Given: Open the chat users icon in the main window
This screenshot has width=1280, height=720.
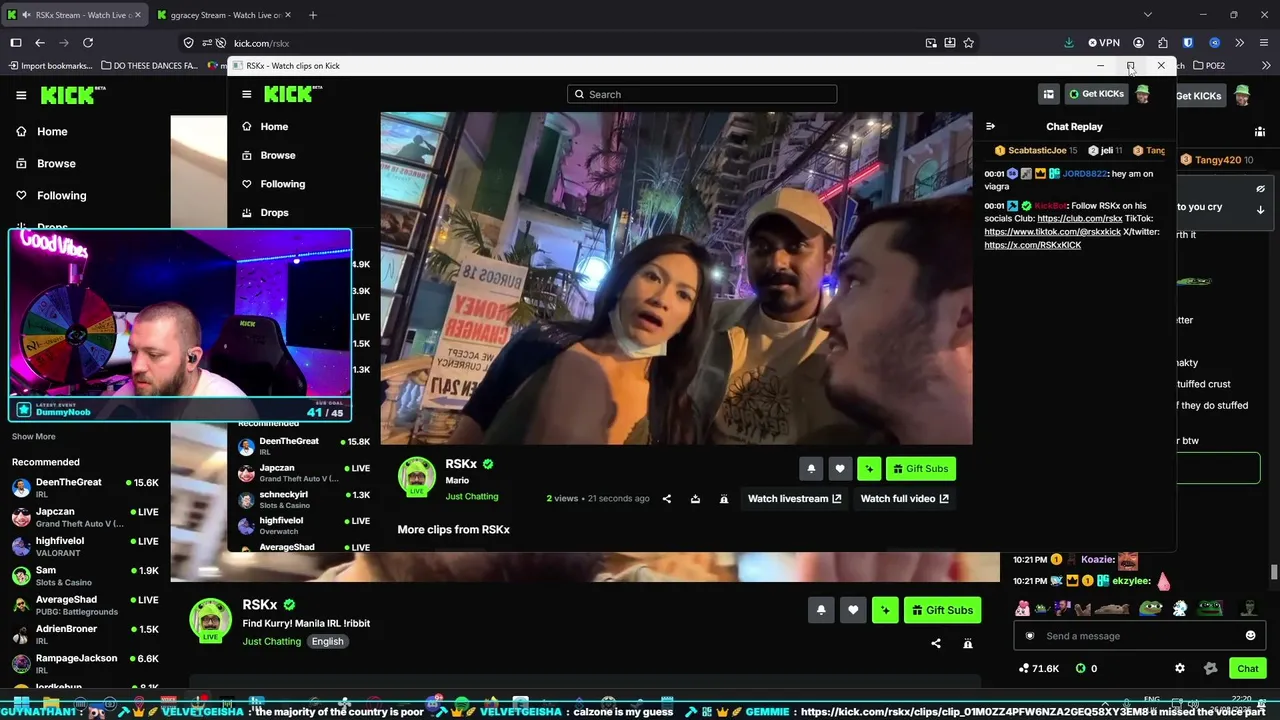Looking at the screenshot, I should (1260, 132).
